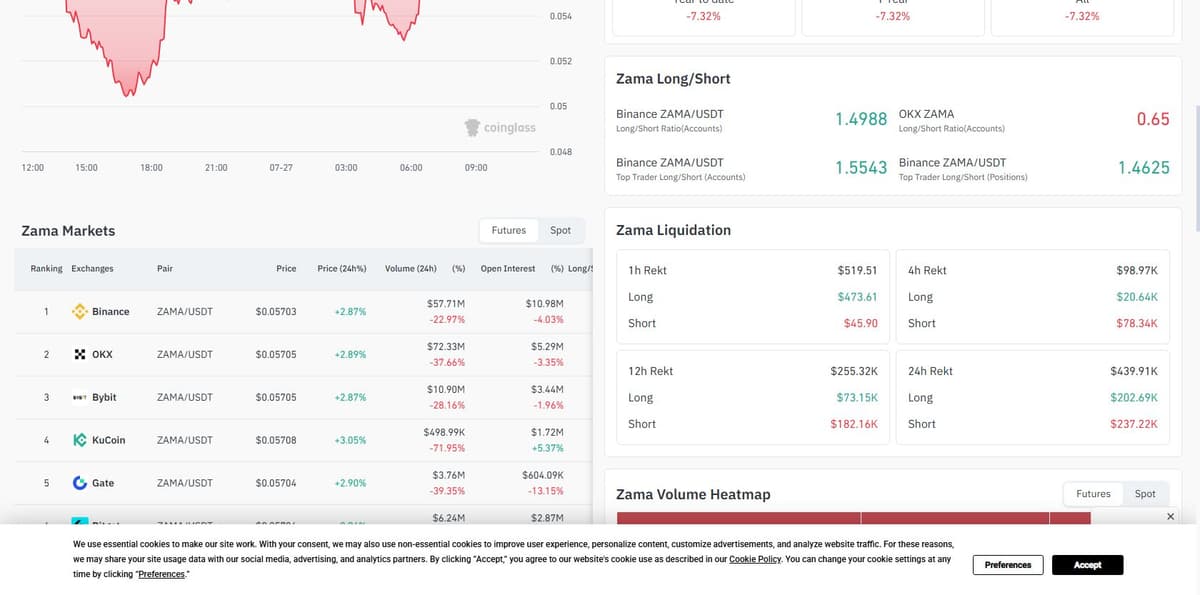Image resolution: width=1200 pixels, height=595 pixels.
Task: Click ZAMA/USDT pair in KuCoin row
Action: click(x=185, y=440)
